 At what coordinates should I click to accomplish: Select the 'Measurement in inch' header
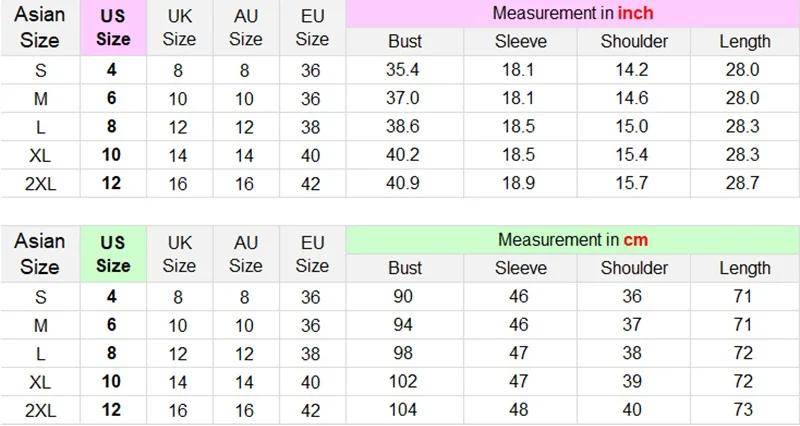572,14
